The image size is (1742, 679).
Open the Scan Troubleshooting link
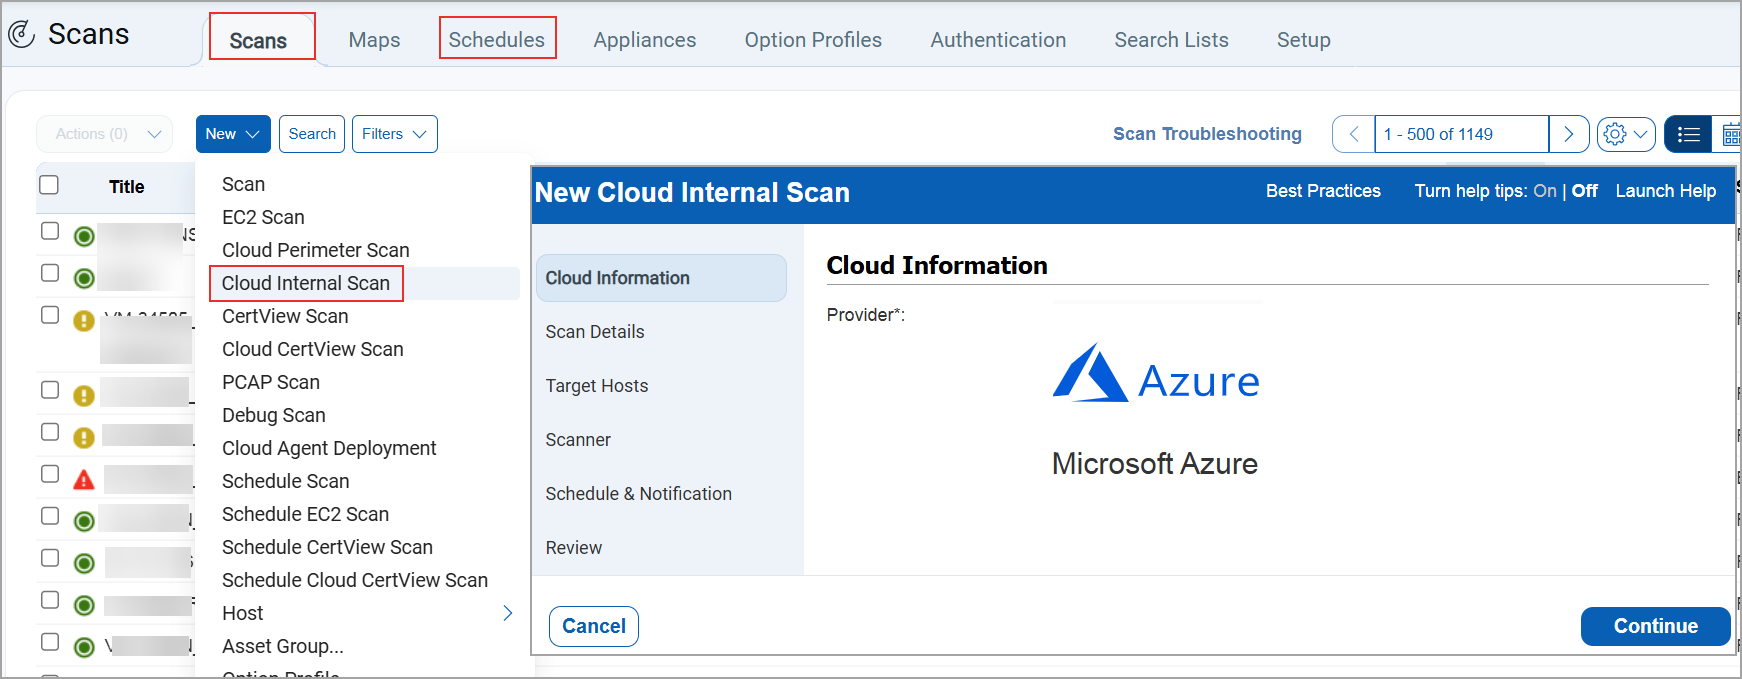point(1207,134)
